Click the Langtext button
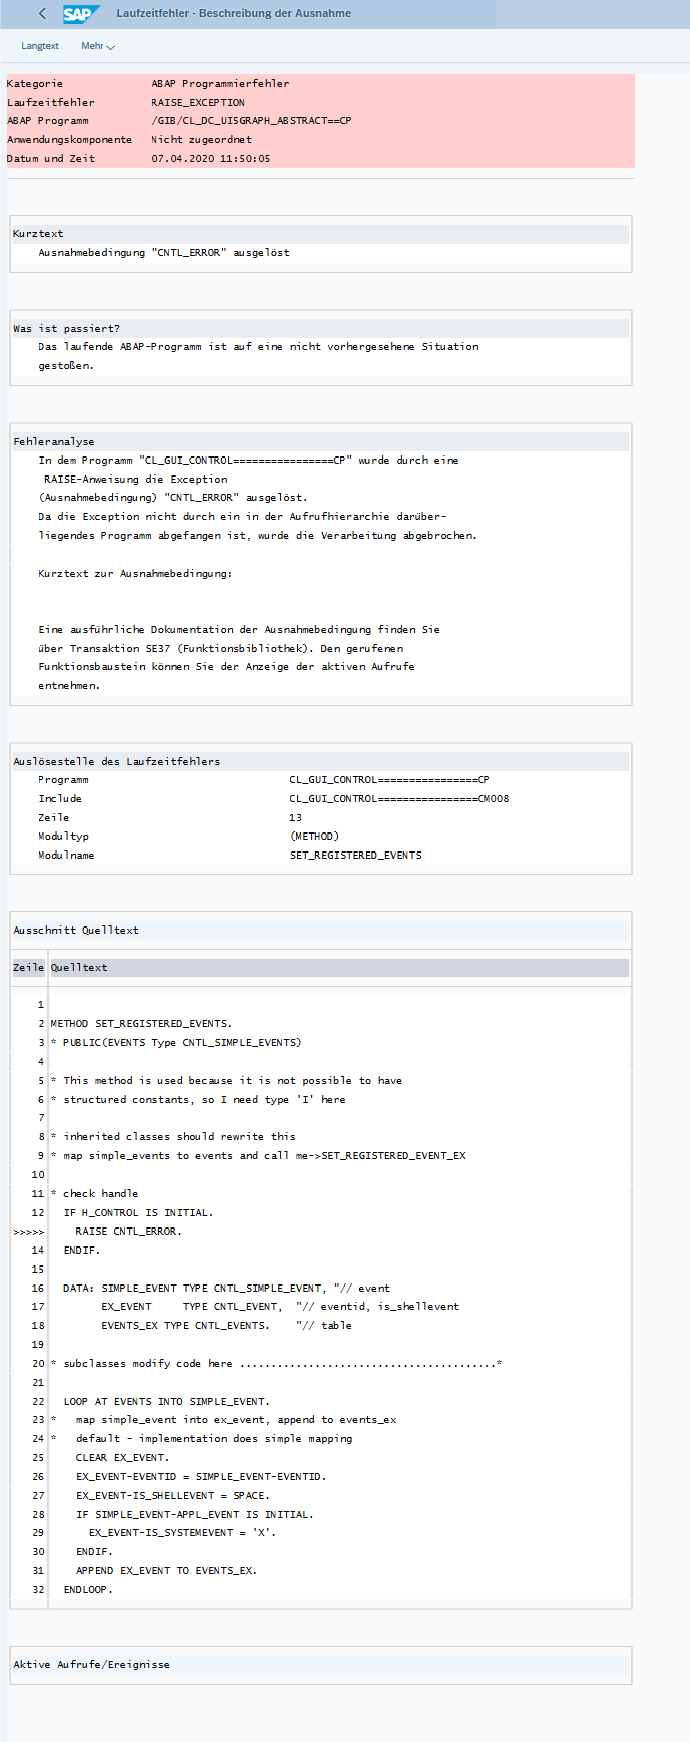 click(40, 46)
